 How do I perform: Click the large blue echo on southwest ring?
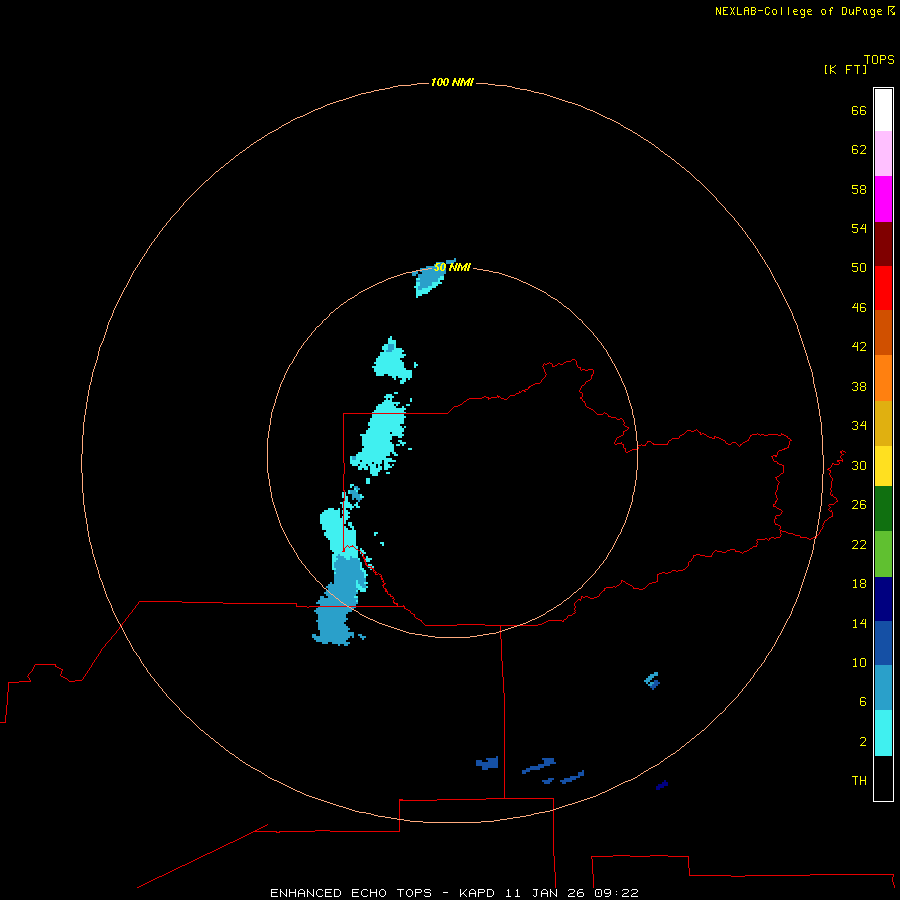click(x=340, y=600)
